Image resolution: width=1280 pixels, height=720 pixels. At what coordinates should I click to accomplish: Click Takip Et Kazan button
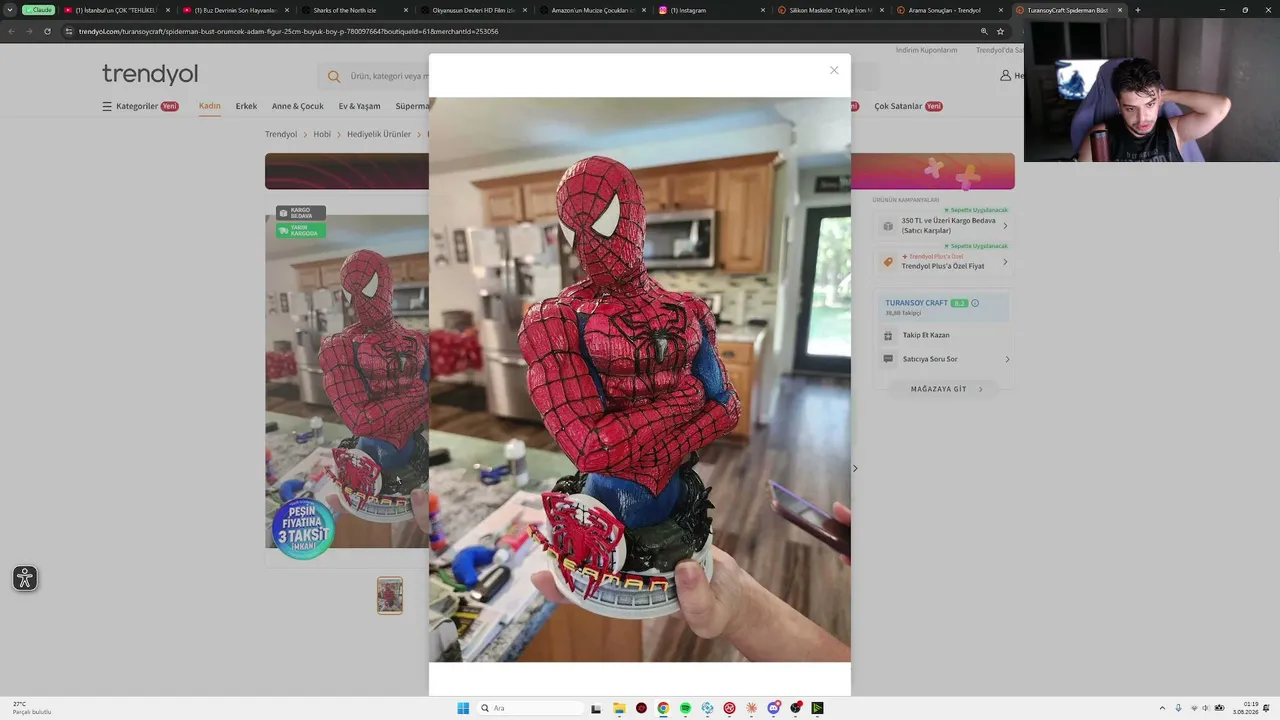(944, 335)
